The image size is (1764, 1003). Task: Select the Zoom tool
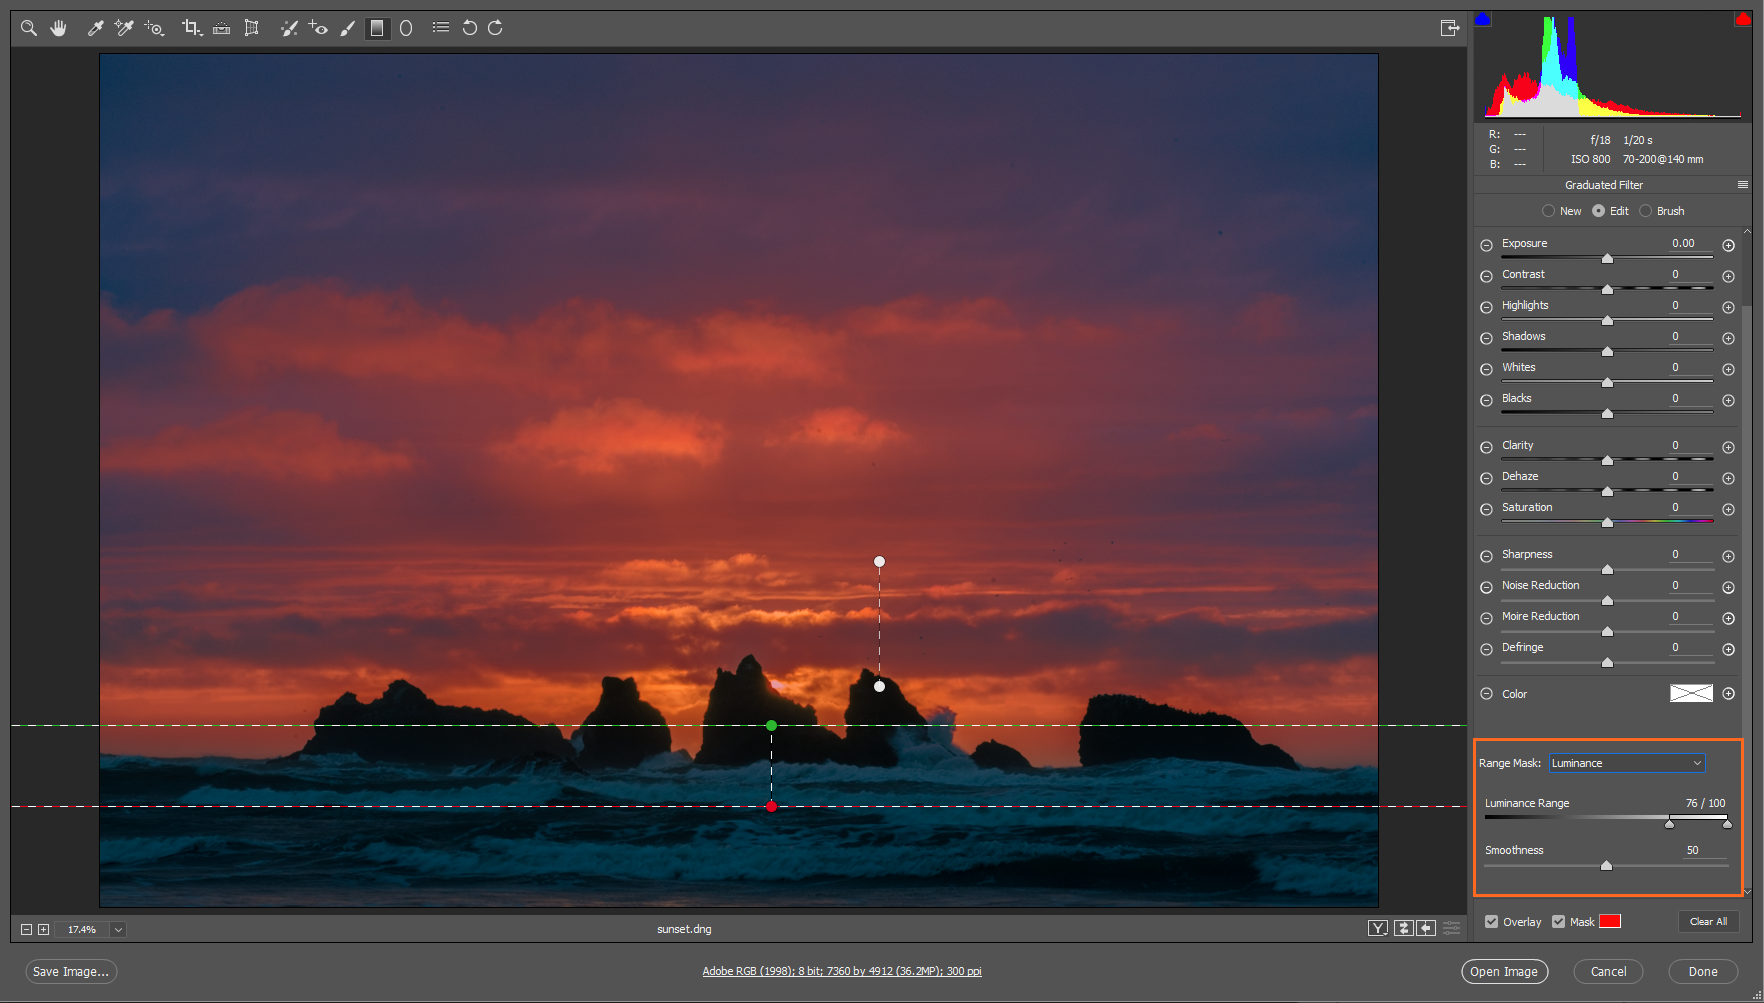pyautogui.click(x=28, y=28)
